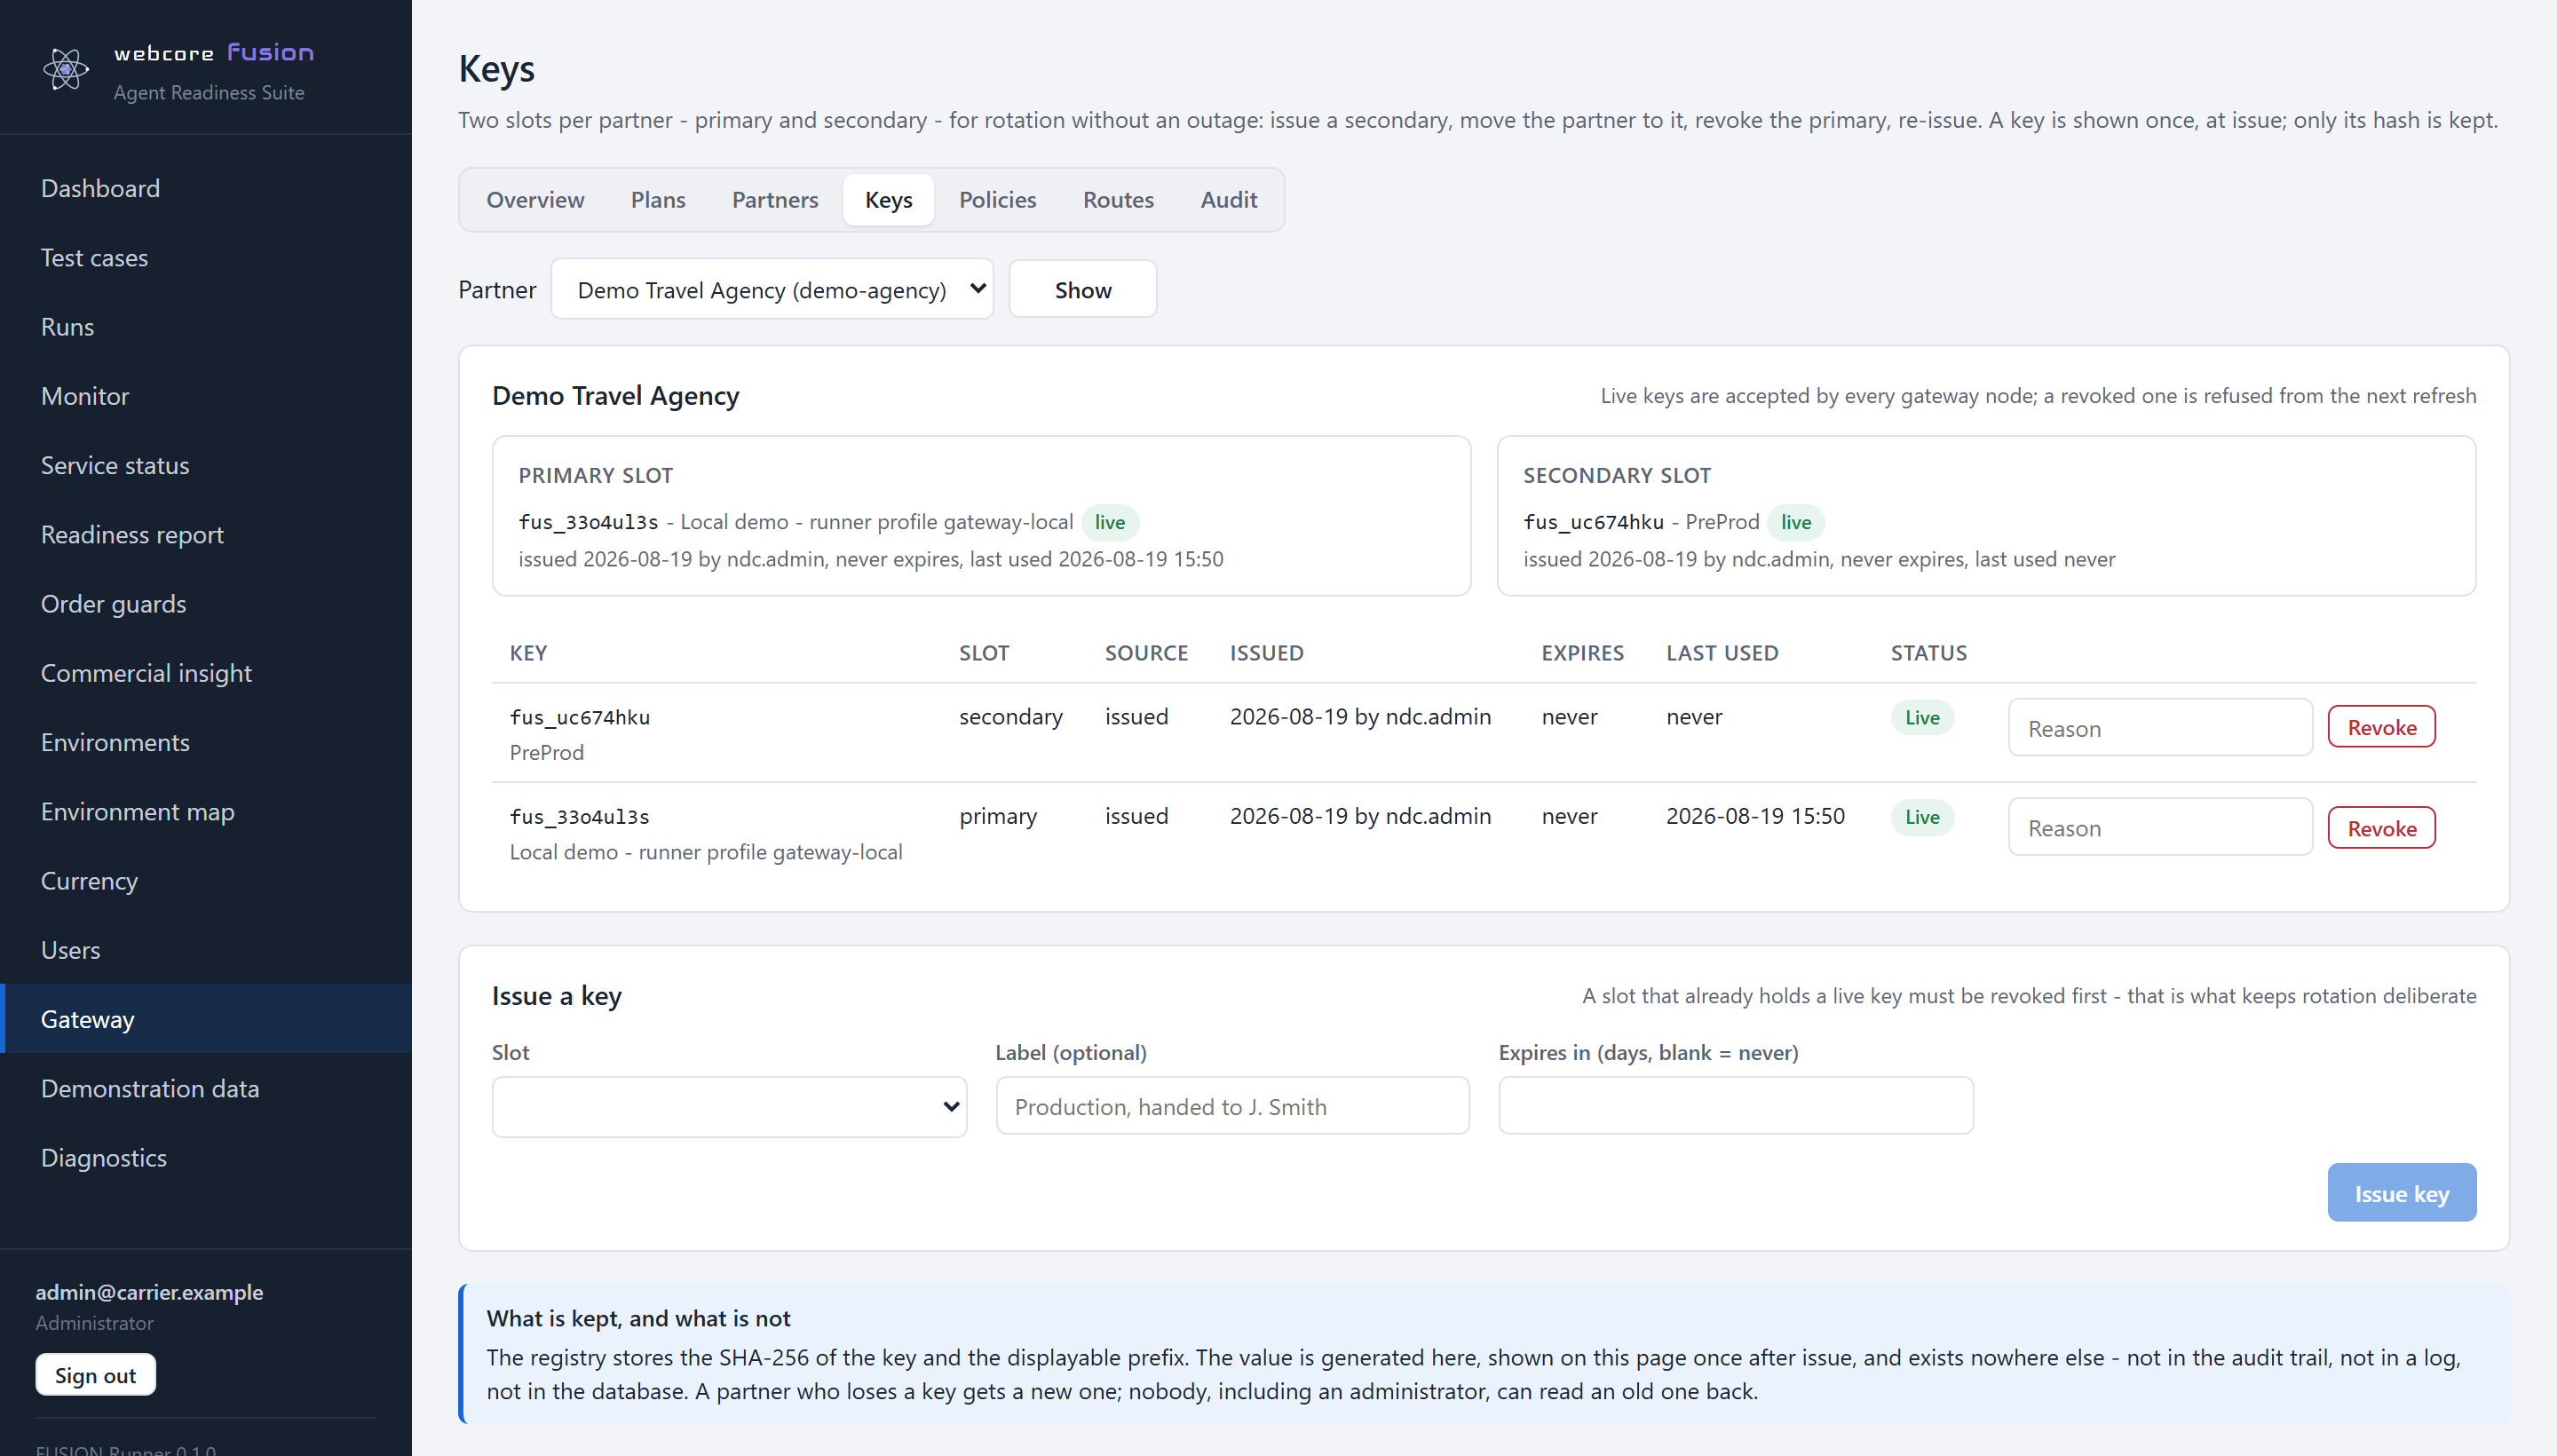
Task: Open the Runs section
Action: (67, 326)
